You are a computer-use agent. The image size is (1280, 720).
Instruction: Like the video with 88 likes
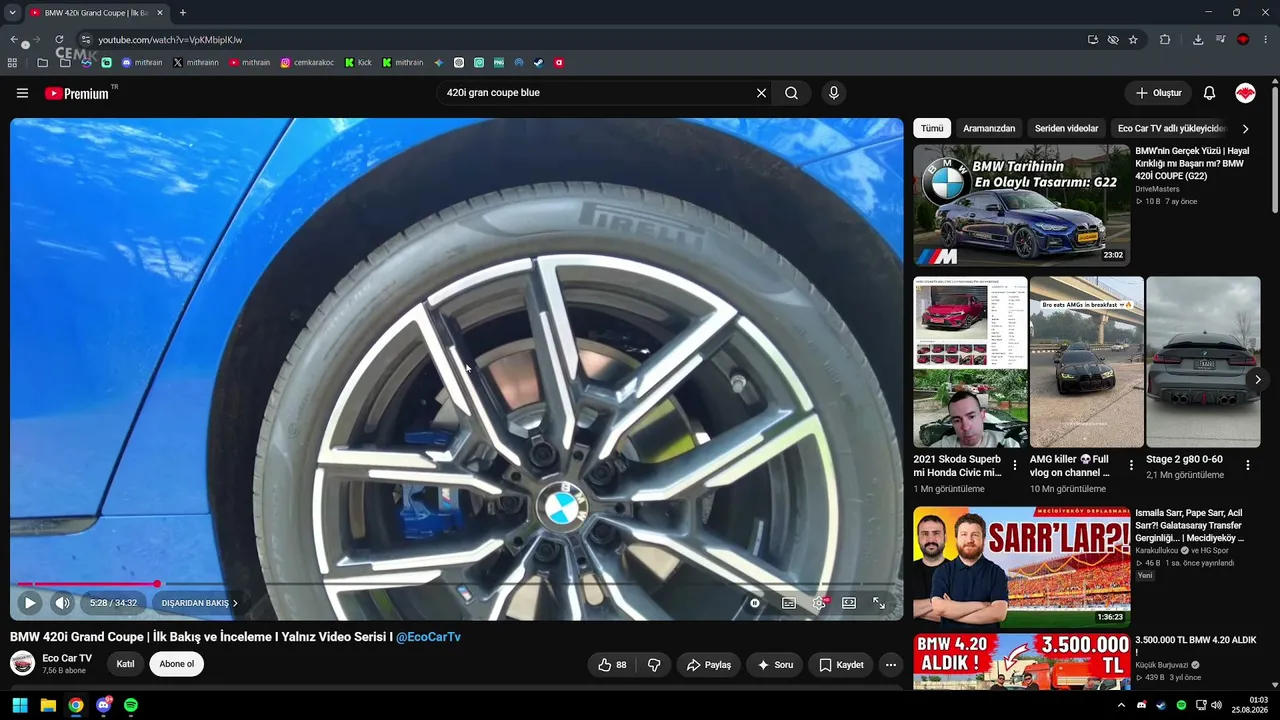pyautogui.click(x=612, y=665)
